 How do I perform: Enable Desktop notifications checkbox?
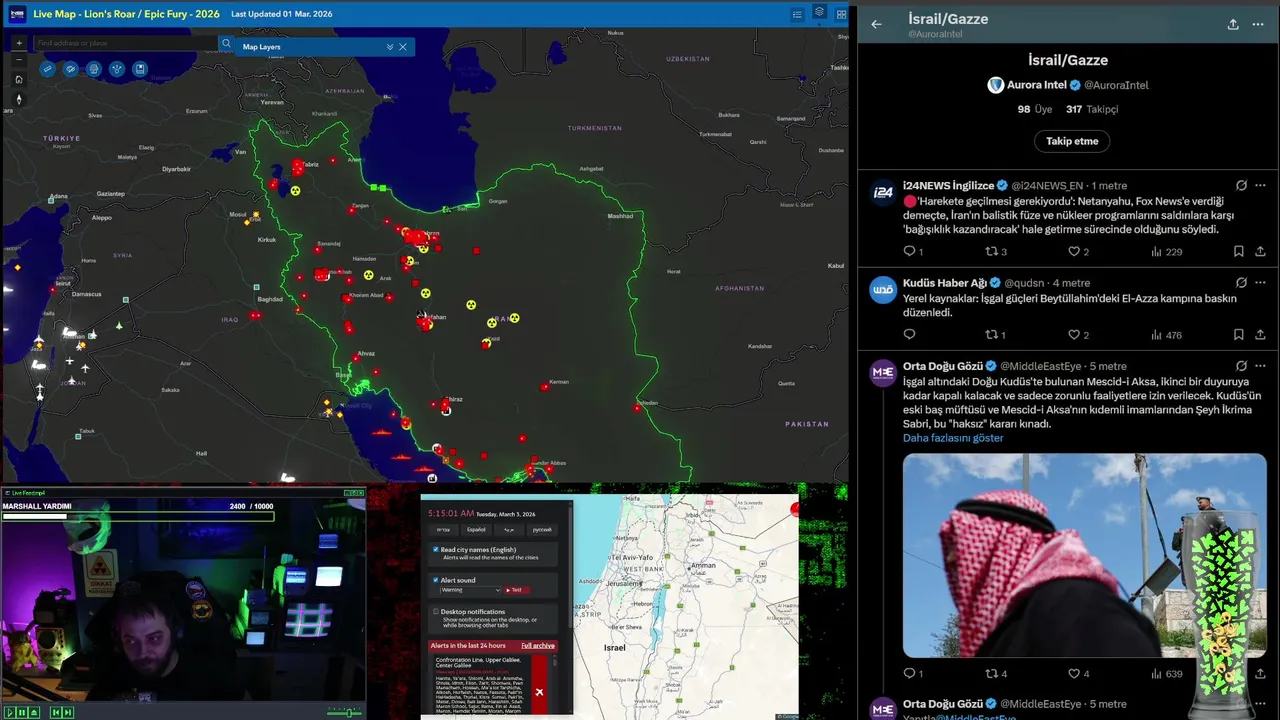pyautogui.click(x=436, y=611)
